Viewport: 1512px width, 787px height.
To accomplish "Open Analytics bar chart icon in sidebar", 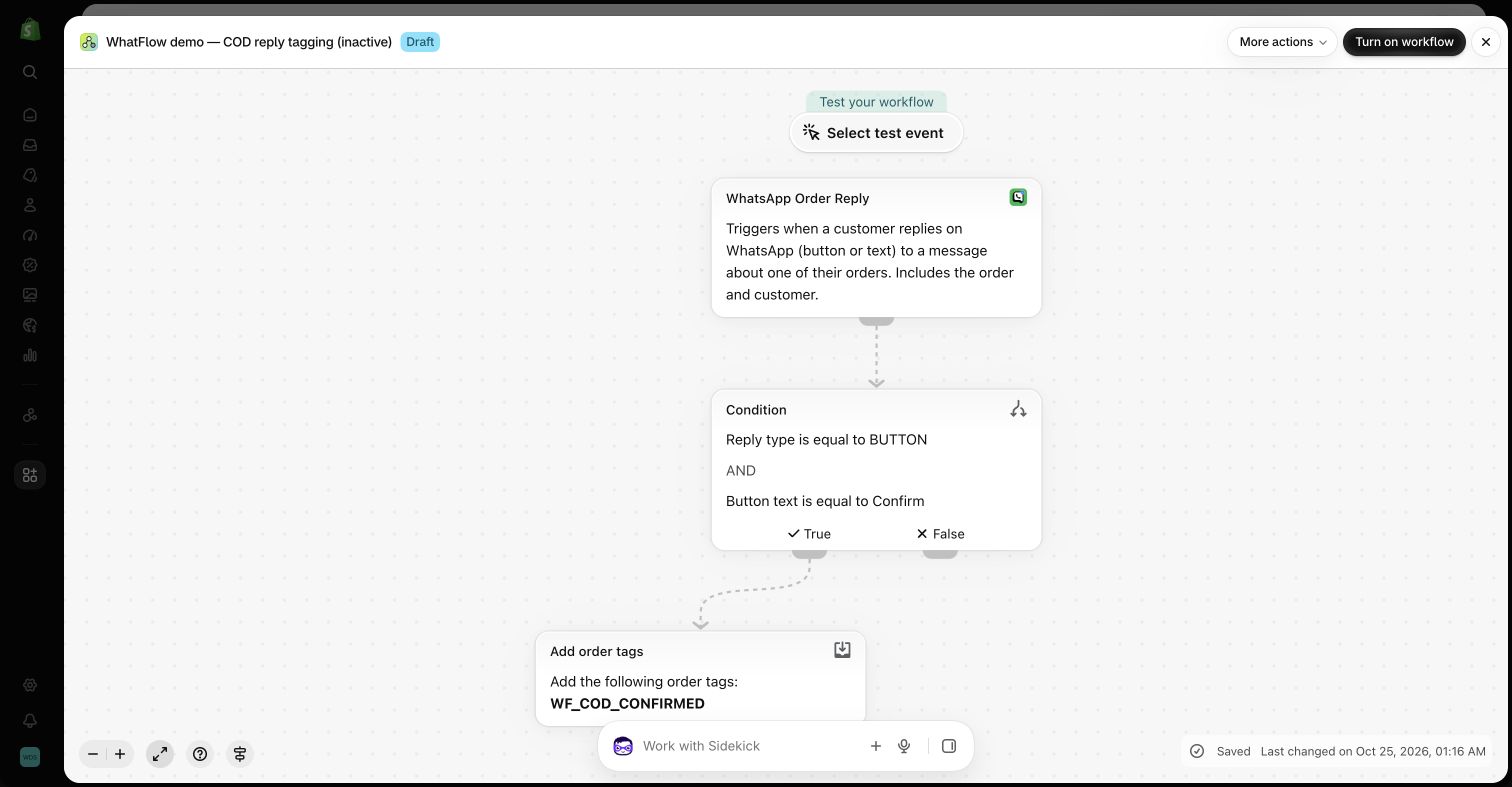I will (x=30, y=355).
